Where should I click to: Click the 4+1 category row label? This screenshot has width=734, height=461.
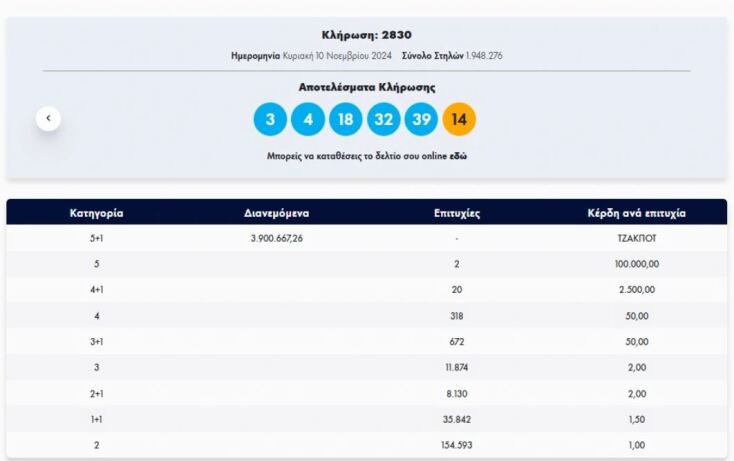pyautogui.click(x=96, y=290)
